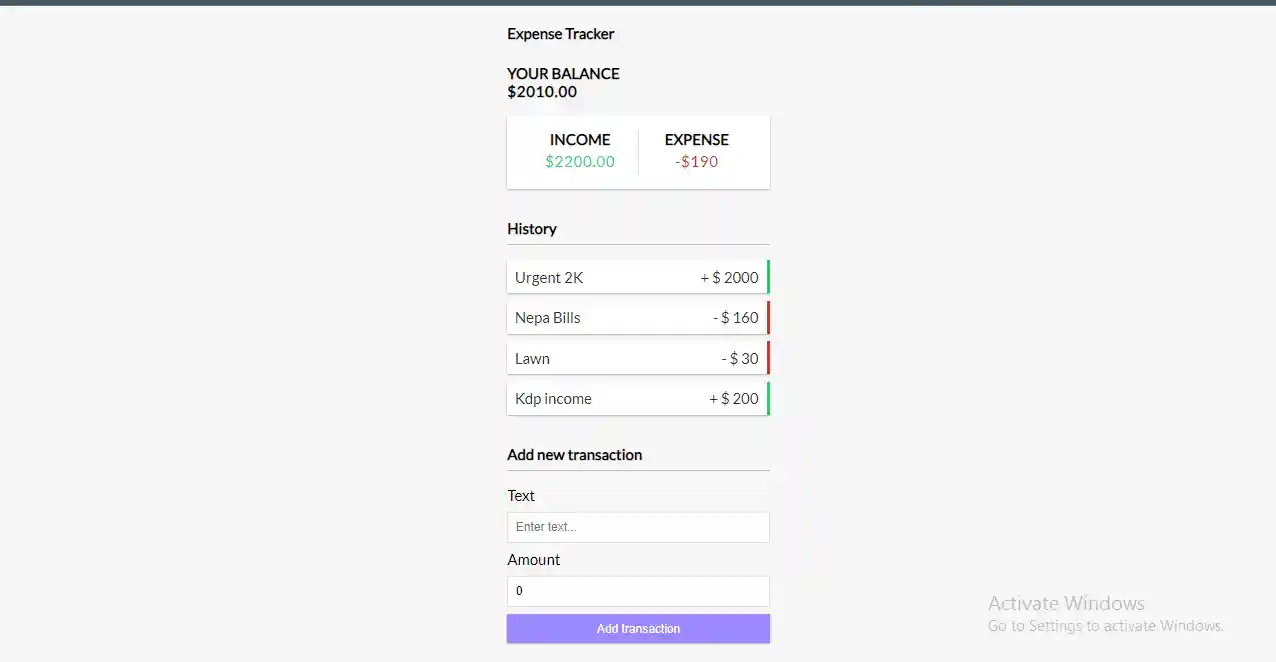
Task: Click the Expense Tracker title
Action: (561, 33)
